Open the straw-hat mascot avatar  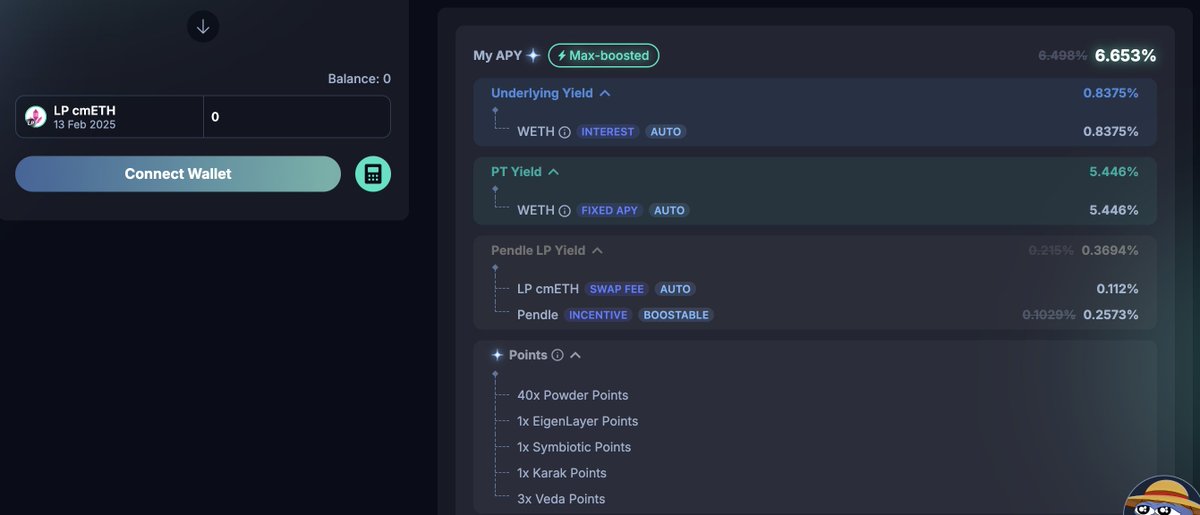pyautogui.click(x=1162, y=496)
